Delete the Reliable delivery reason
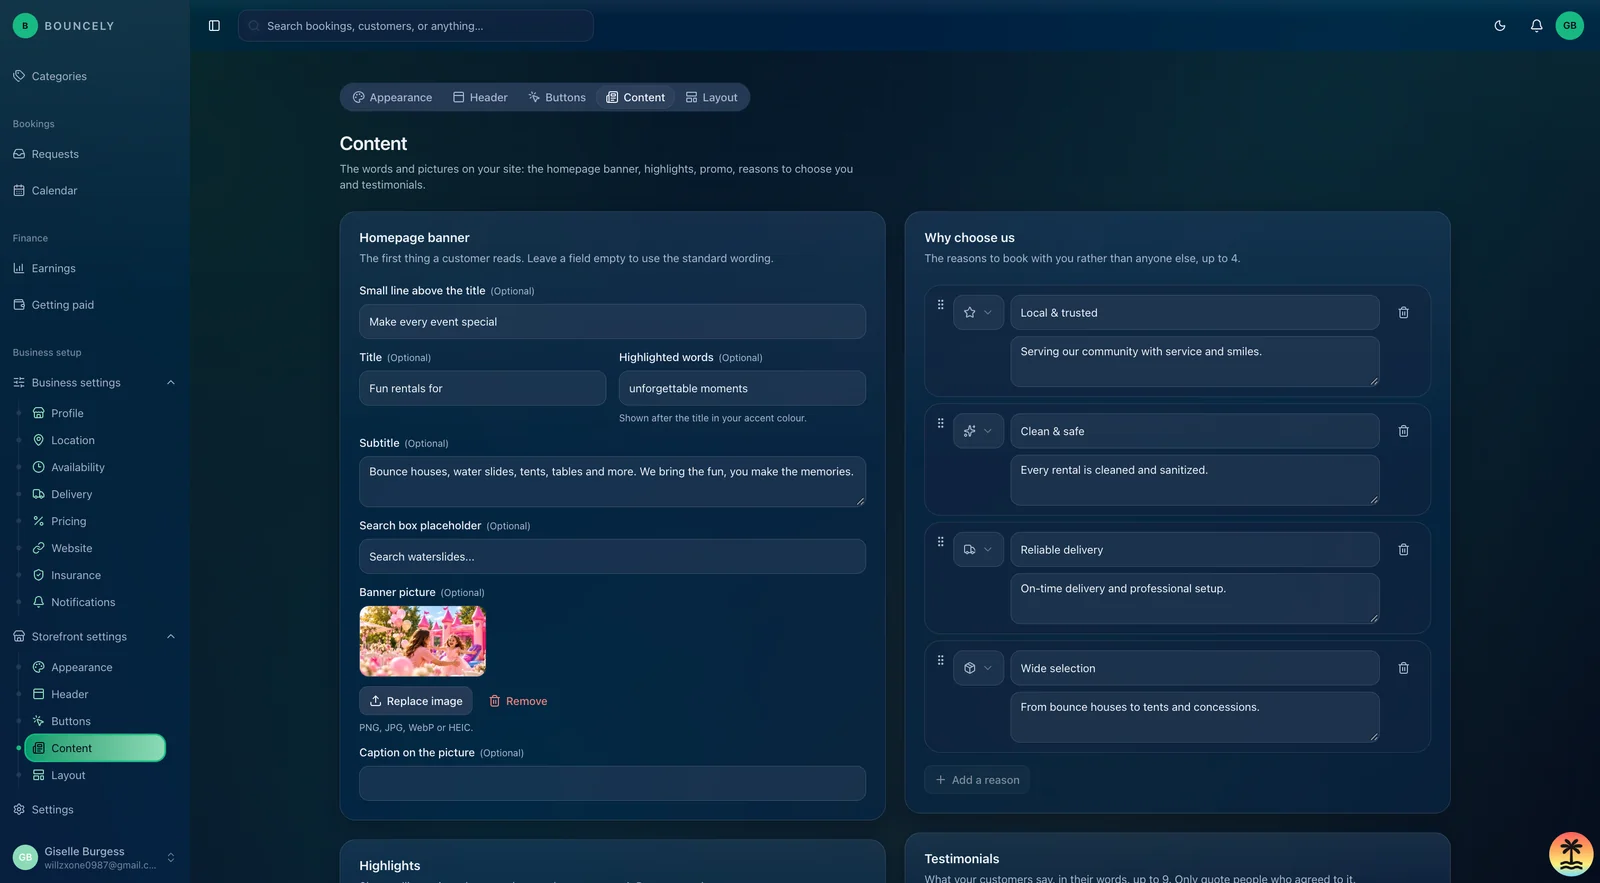Screen dimensions: 1600x883 point(1404,550)
